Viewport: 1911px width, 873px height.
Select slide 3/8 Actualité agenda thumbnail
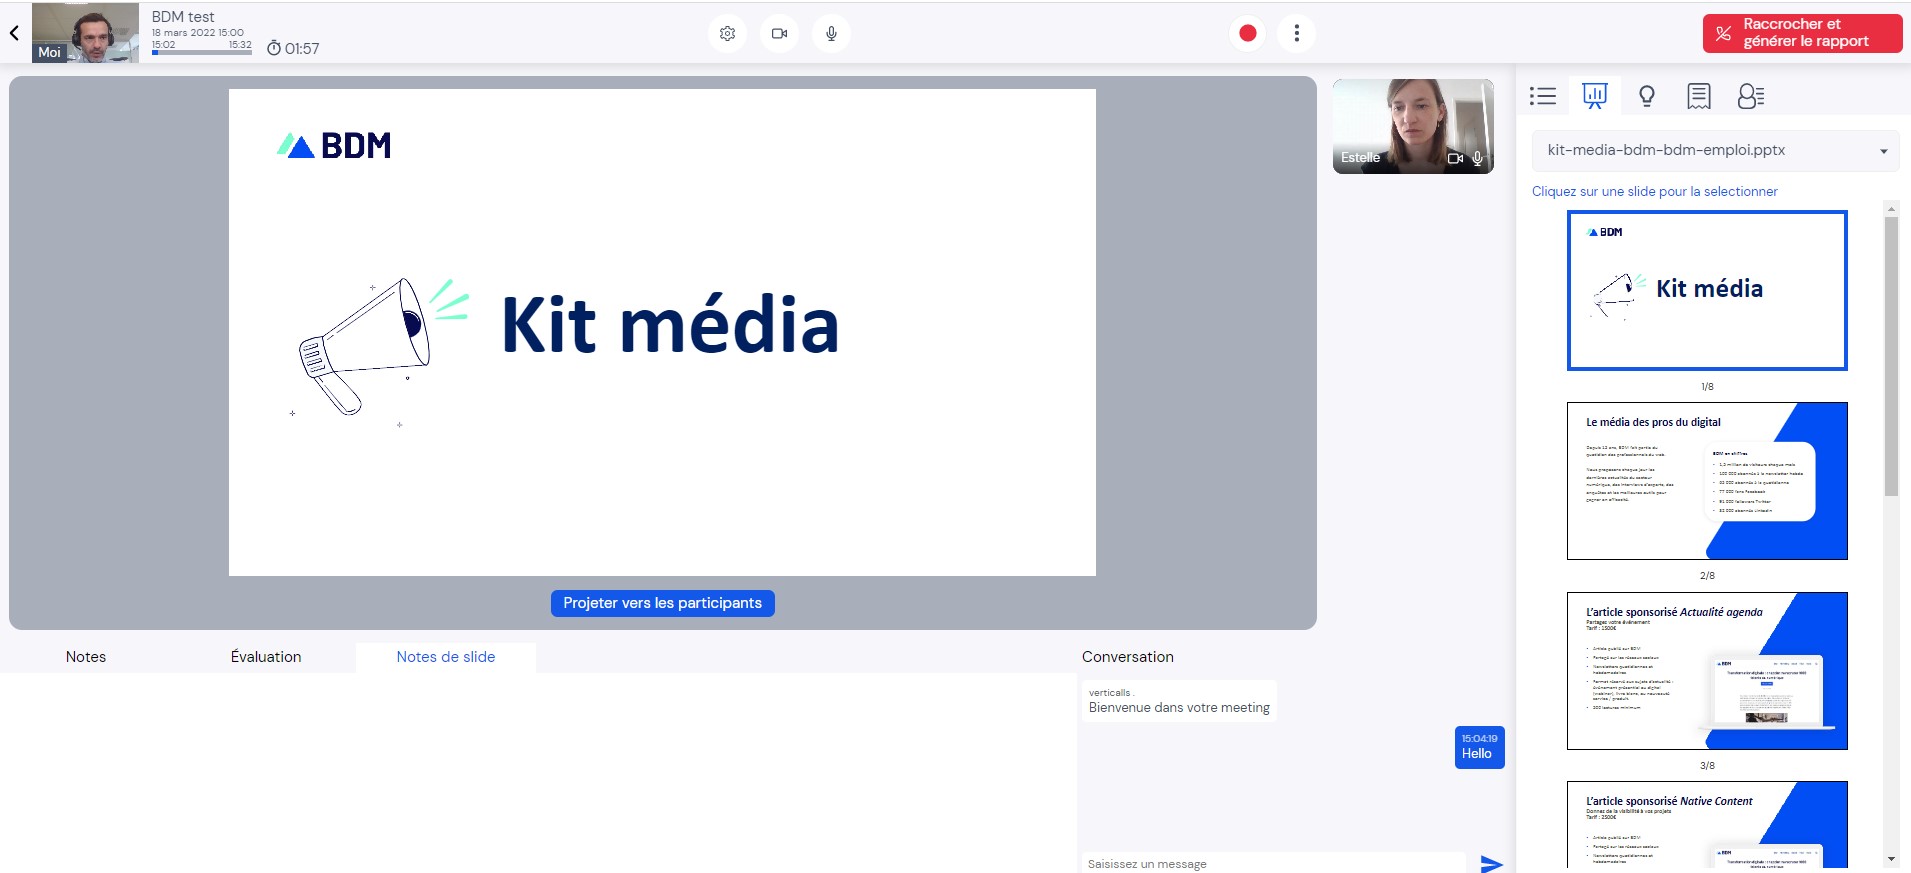pos(1707,671)
